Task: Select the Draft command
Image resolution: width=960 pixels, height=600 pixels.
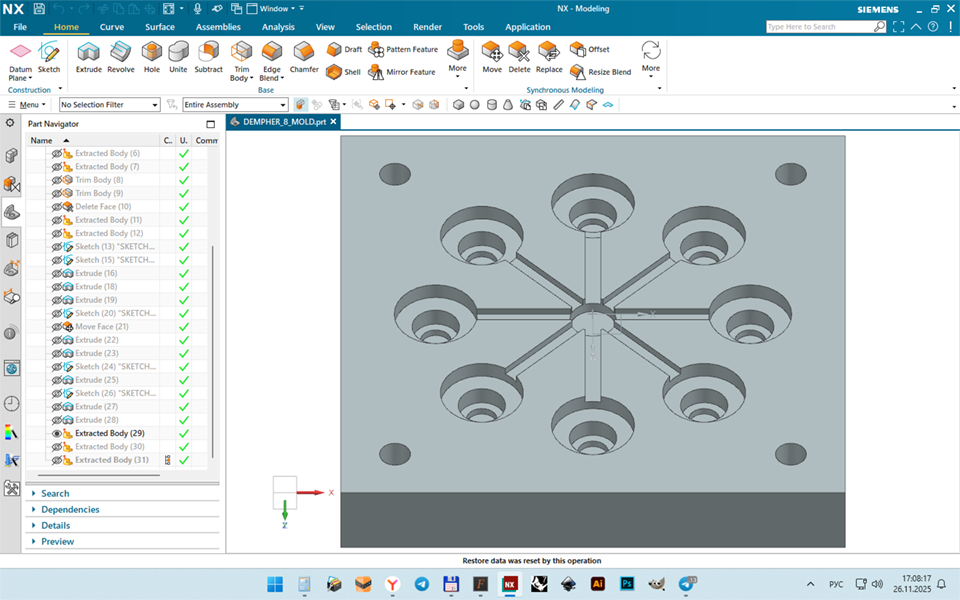Action: click(x=344, y=49)
